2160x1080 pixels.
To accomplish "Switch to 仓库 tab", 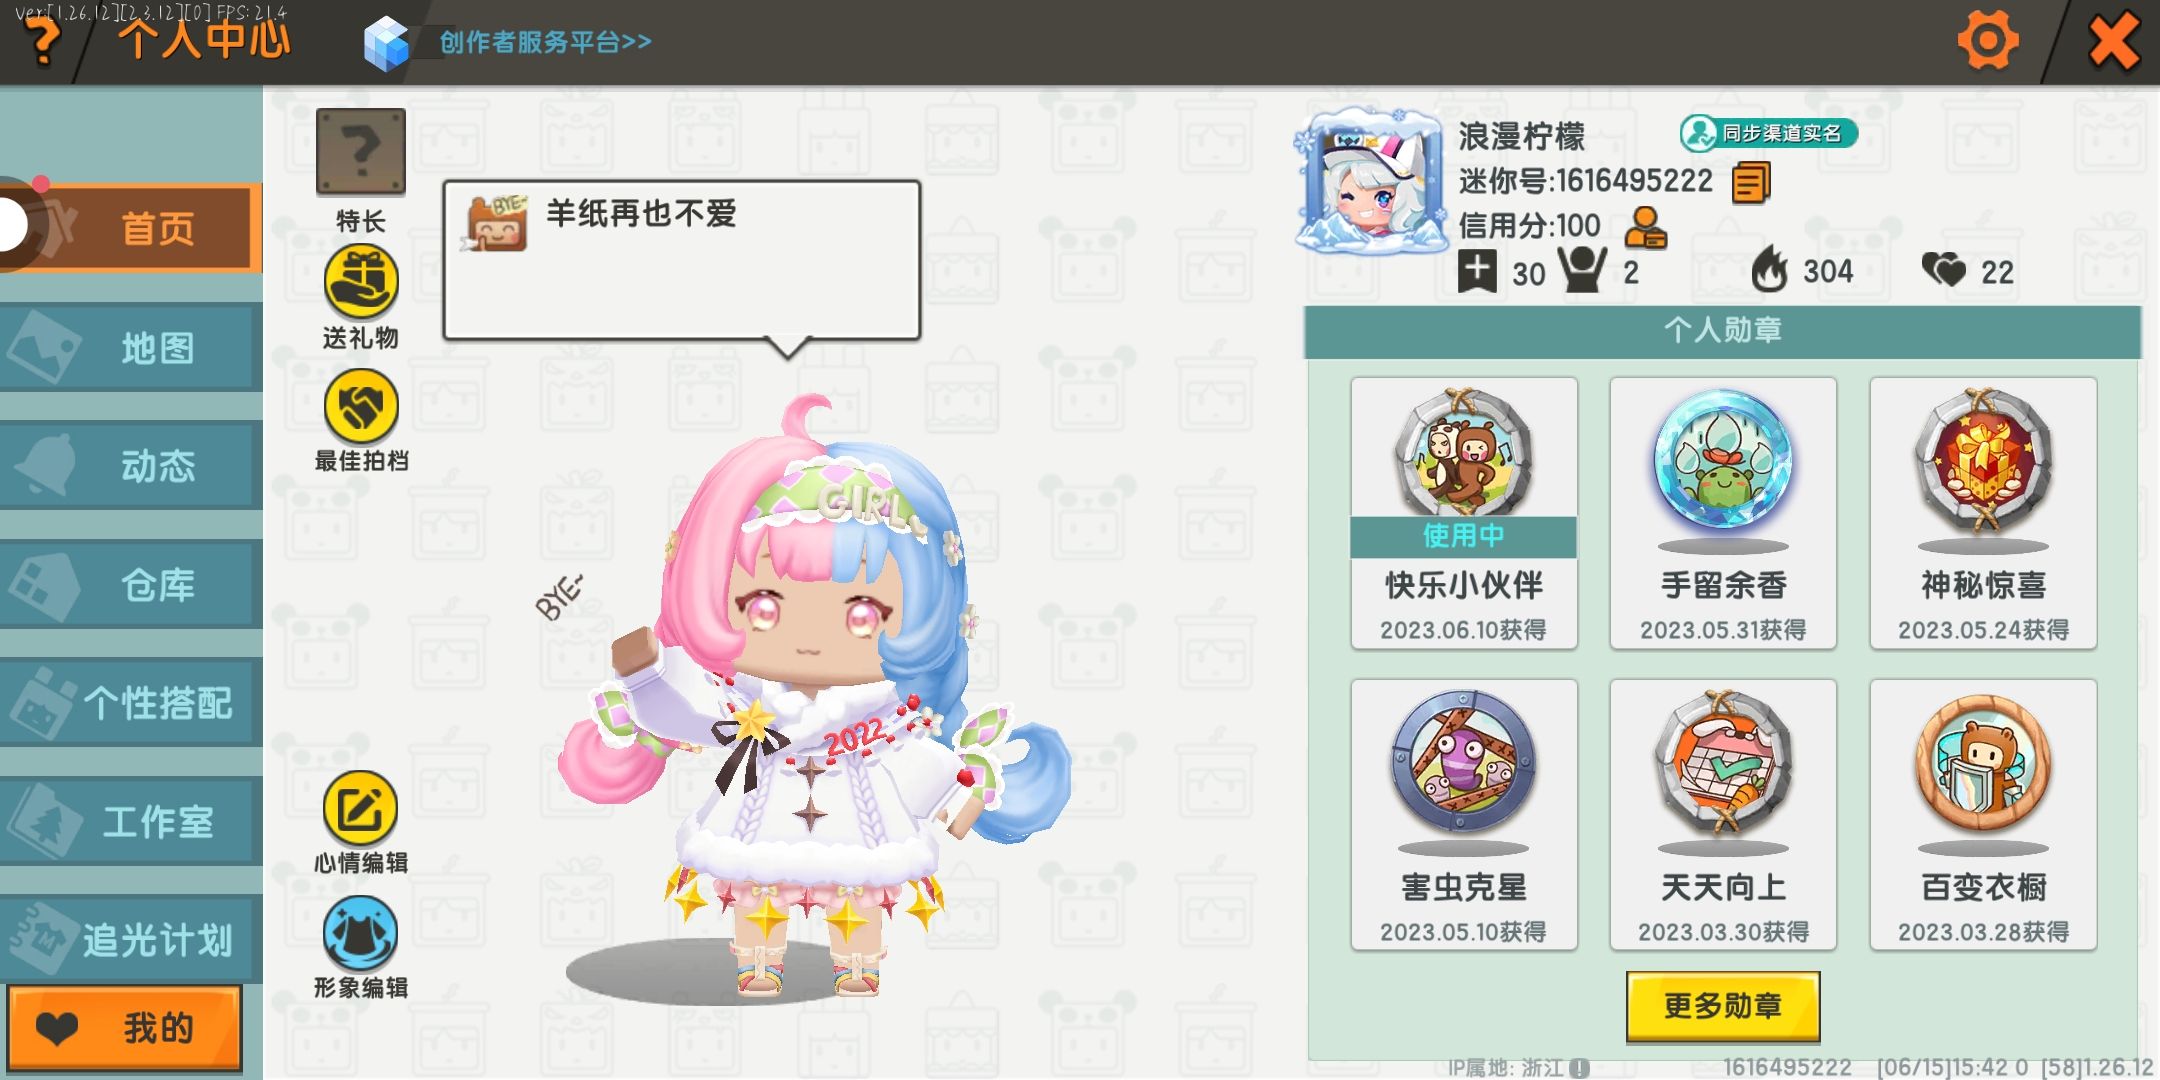I will pyautogui.click(x=131, y=585).
